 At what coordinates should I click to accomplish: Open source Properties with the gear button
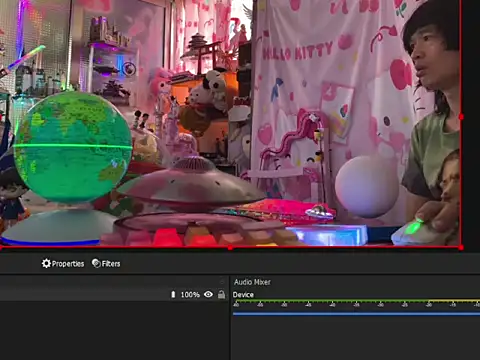pyautogui.click(x=63, y=264)
